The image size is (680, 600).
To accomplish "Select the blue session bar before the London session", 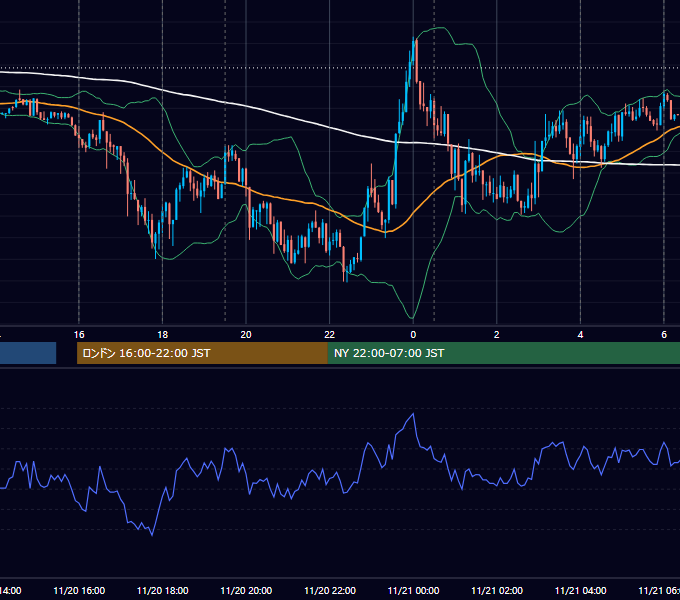I will click(28, 353).
